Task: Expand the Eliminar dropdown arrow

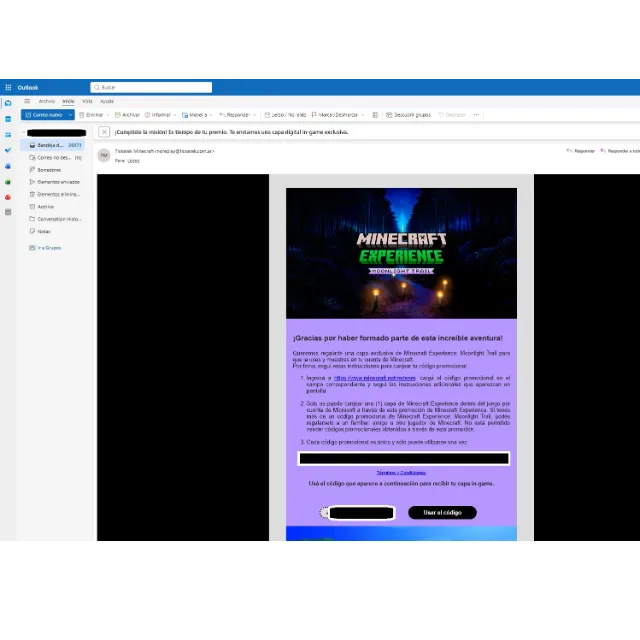Action: (x=108, y=115)
